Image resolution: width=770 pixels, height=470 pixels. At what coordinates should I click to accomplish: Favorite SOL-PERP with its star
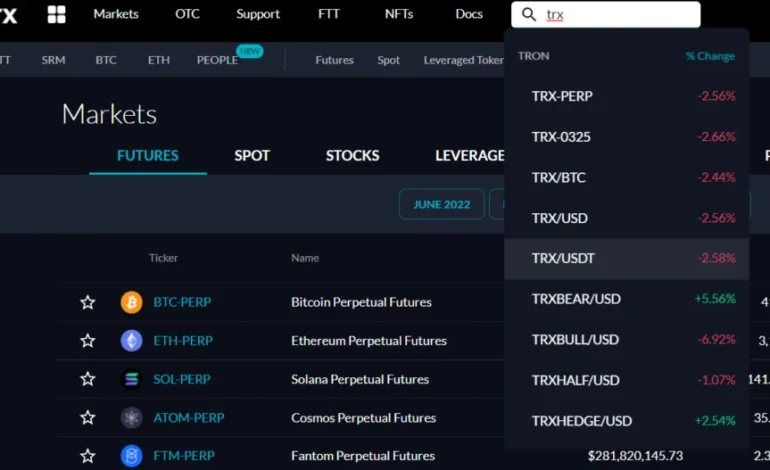point(87,379)
